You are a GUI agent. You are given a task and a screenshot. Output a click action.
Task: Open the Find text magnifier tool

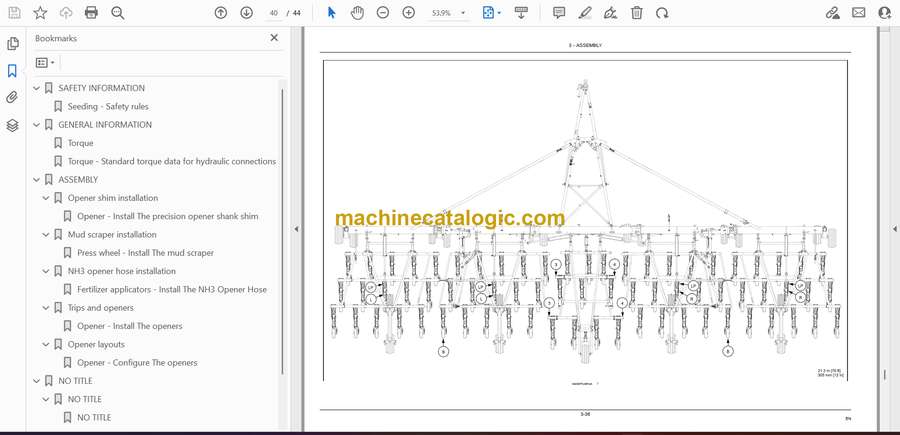pos(118,13)
